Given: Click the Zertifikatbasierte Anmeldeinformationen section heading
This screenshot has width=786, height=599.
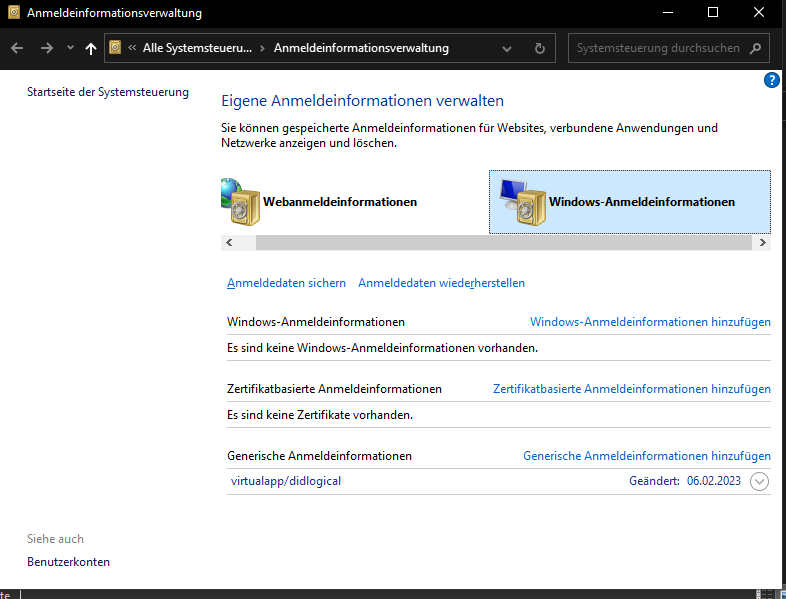Looking at the screenshot, I should click(334, 389).
